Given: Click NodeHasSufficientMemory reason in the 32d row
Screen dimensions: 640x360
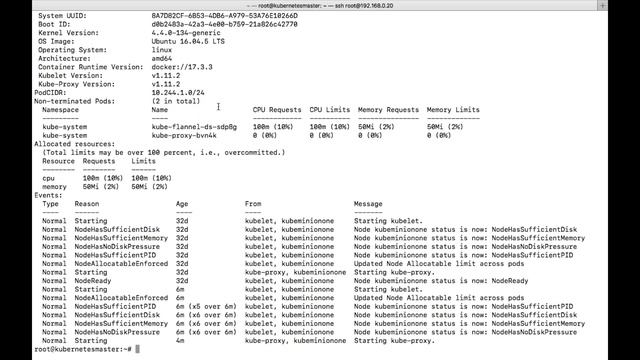Looking at the screenshot, I should coord(121,238).
